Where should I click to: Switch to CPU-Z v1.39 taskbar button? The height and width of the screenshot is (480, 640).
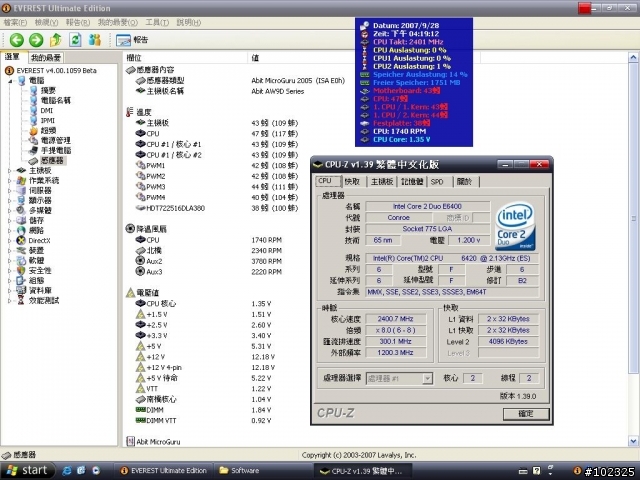[362, 471]
